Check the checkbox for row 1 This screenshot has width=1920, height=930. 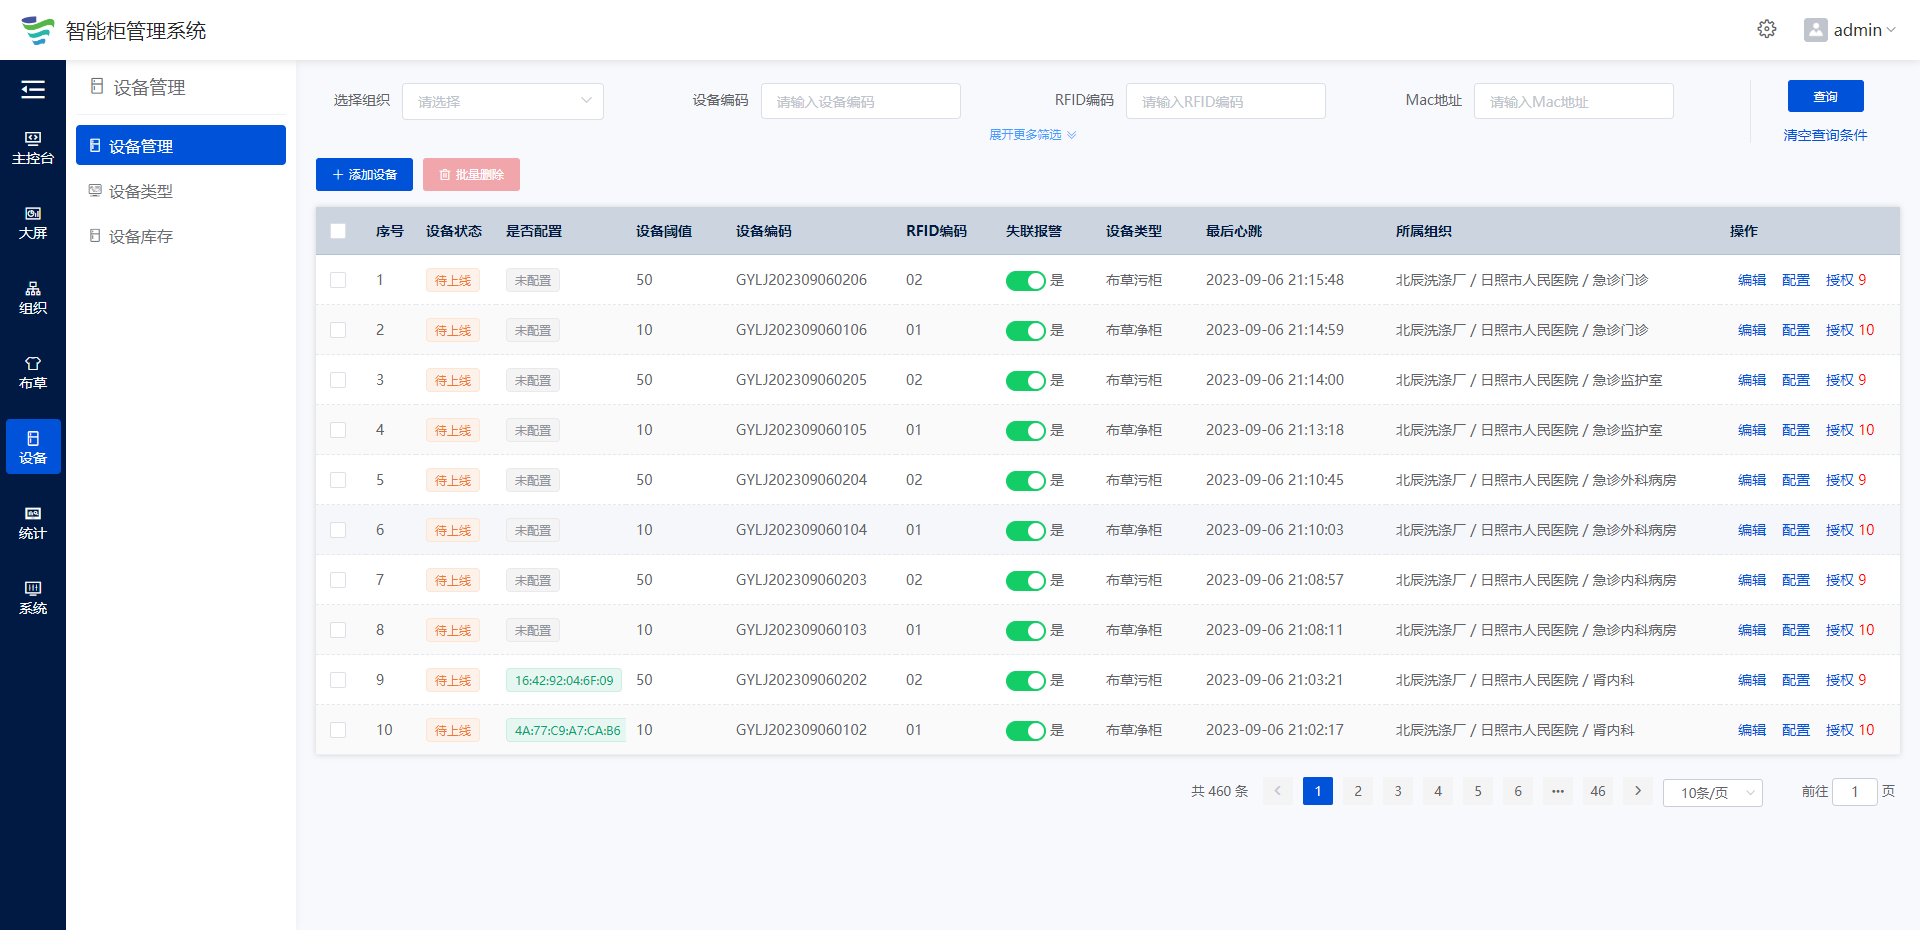click(338, 280)
